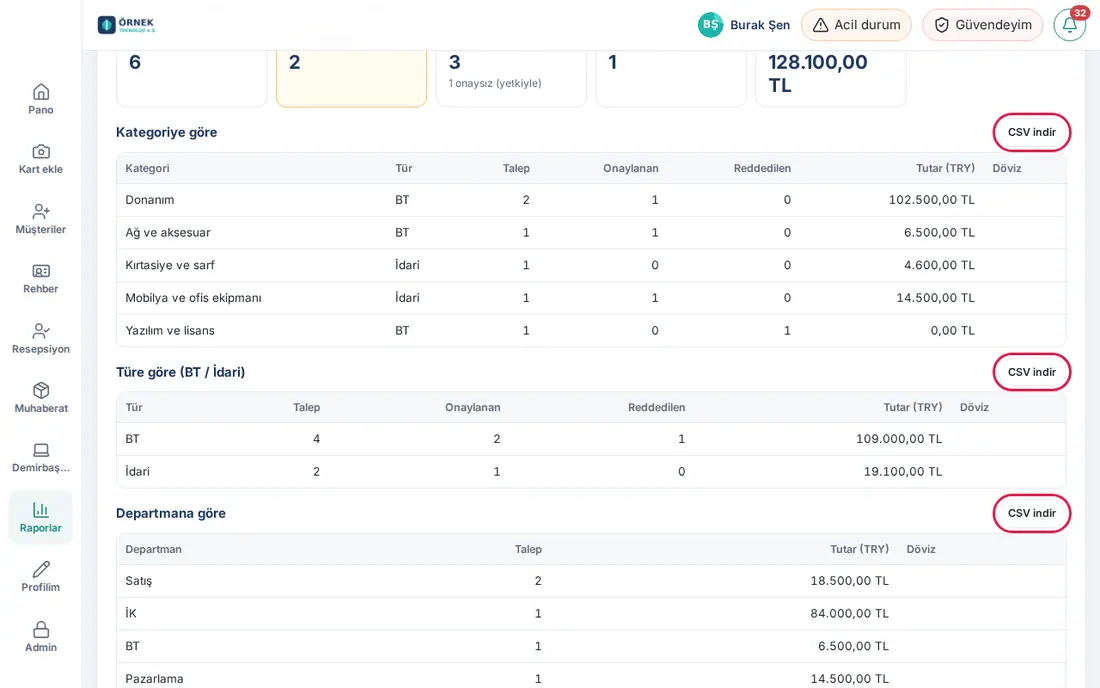The height and width of the screenshot is (688, 1100).
Task: Open the Resepsiyon person-check icon
Action: 41,330
